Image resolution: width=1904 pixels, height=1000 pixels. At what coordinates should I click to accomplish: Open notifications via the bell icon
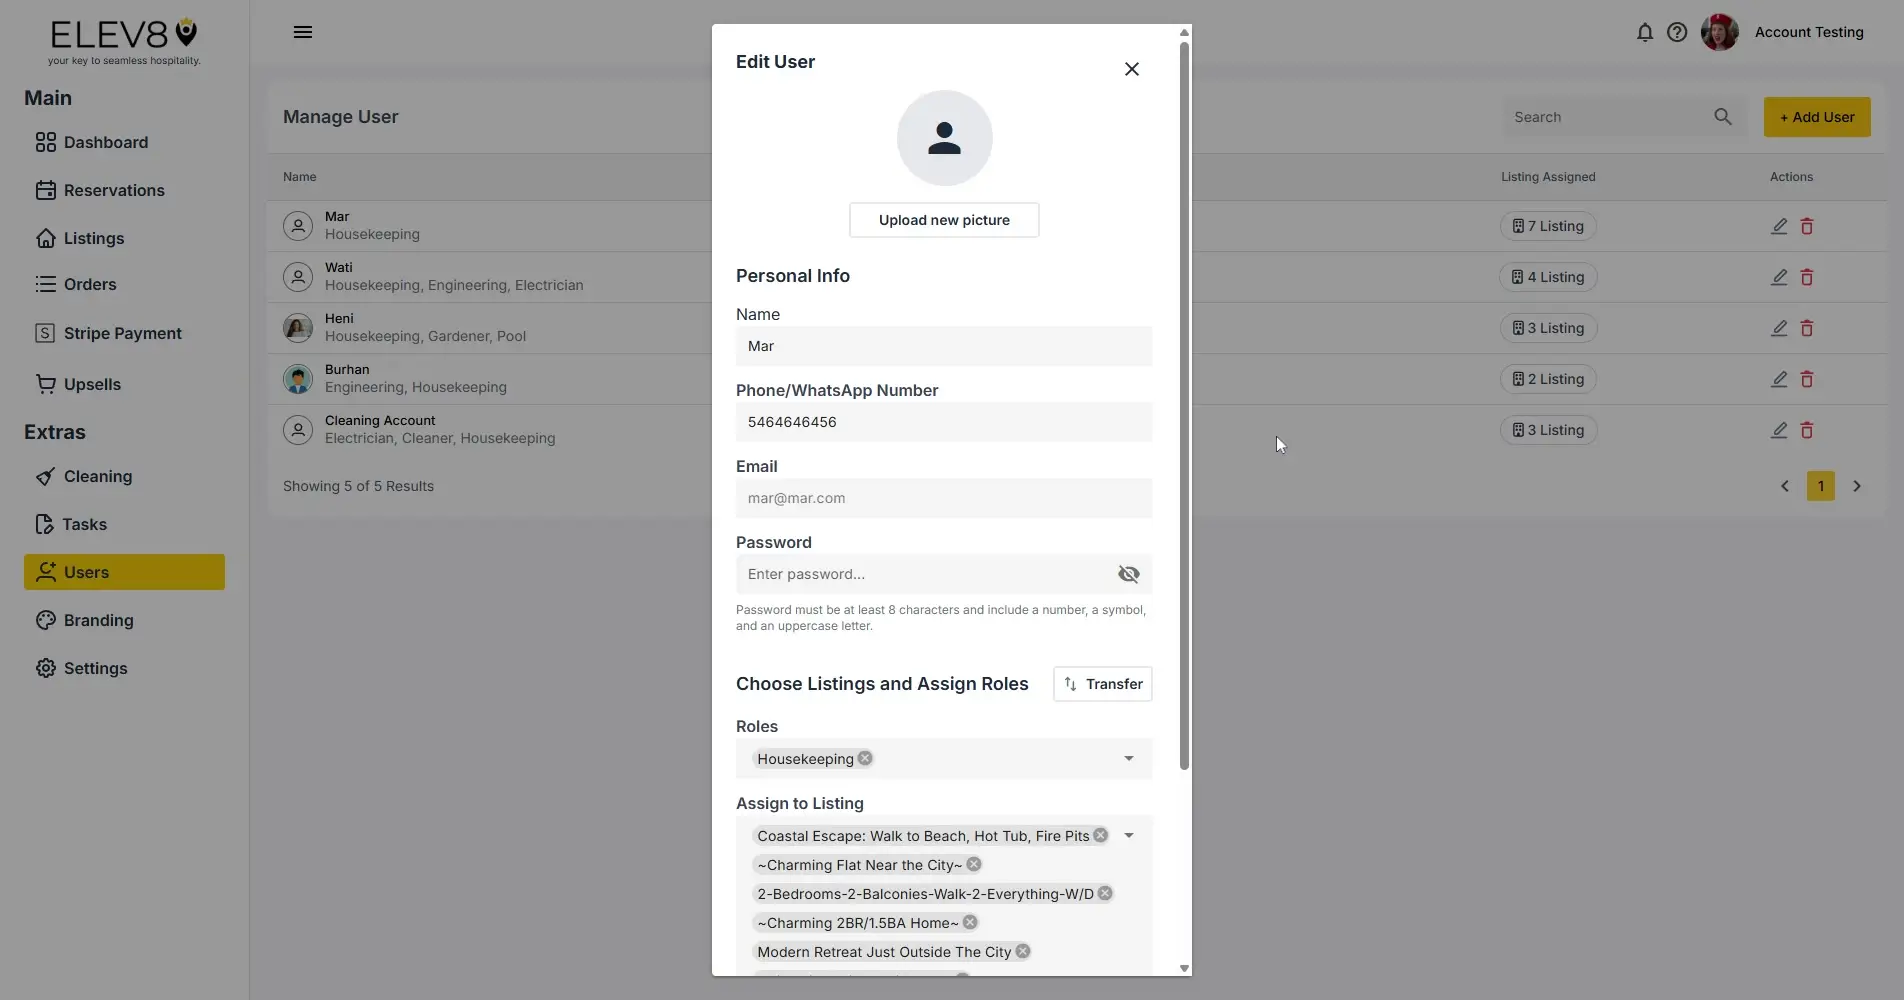point(1645,32)
